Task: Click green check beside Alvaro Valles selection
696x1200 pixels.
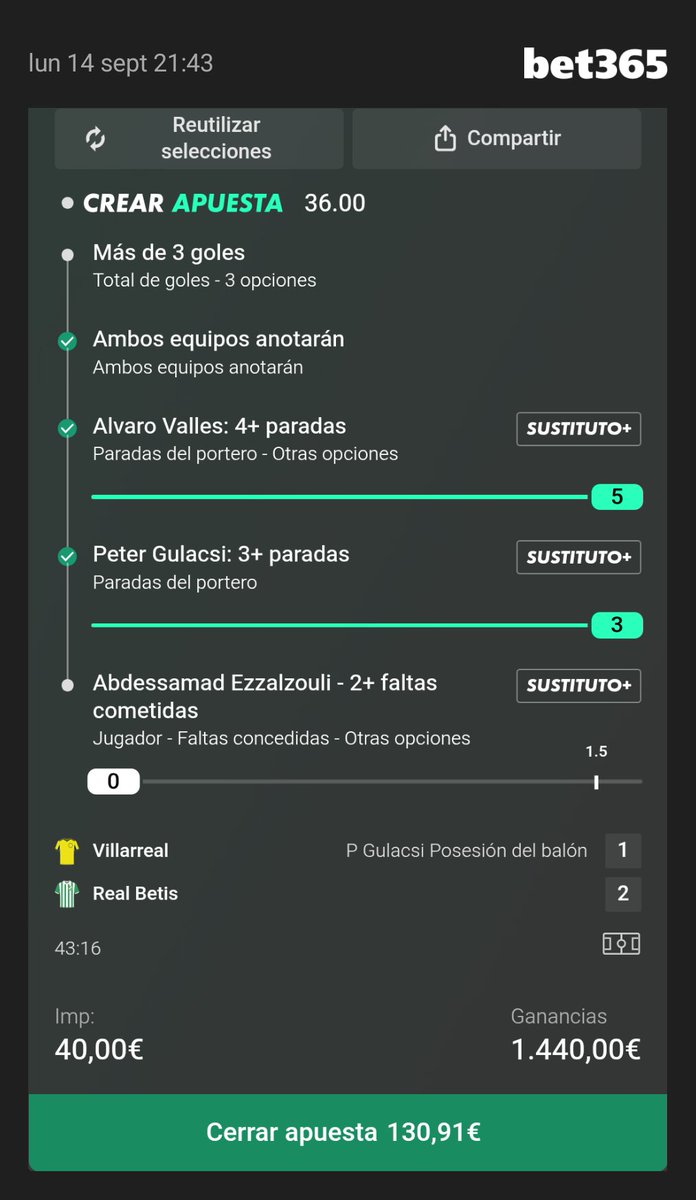Action: pyautogui.click(x=67, y=428)
